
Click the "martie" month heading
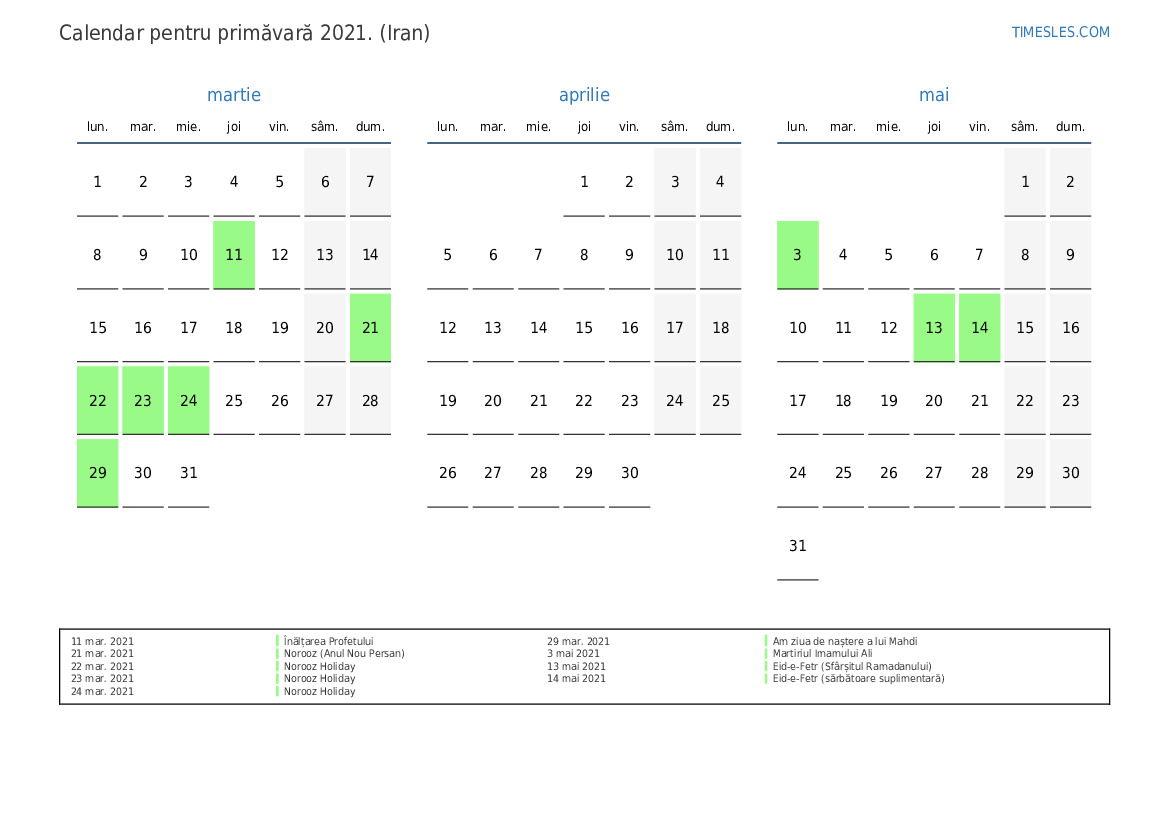[234, 95]
